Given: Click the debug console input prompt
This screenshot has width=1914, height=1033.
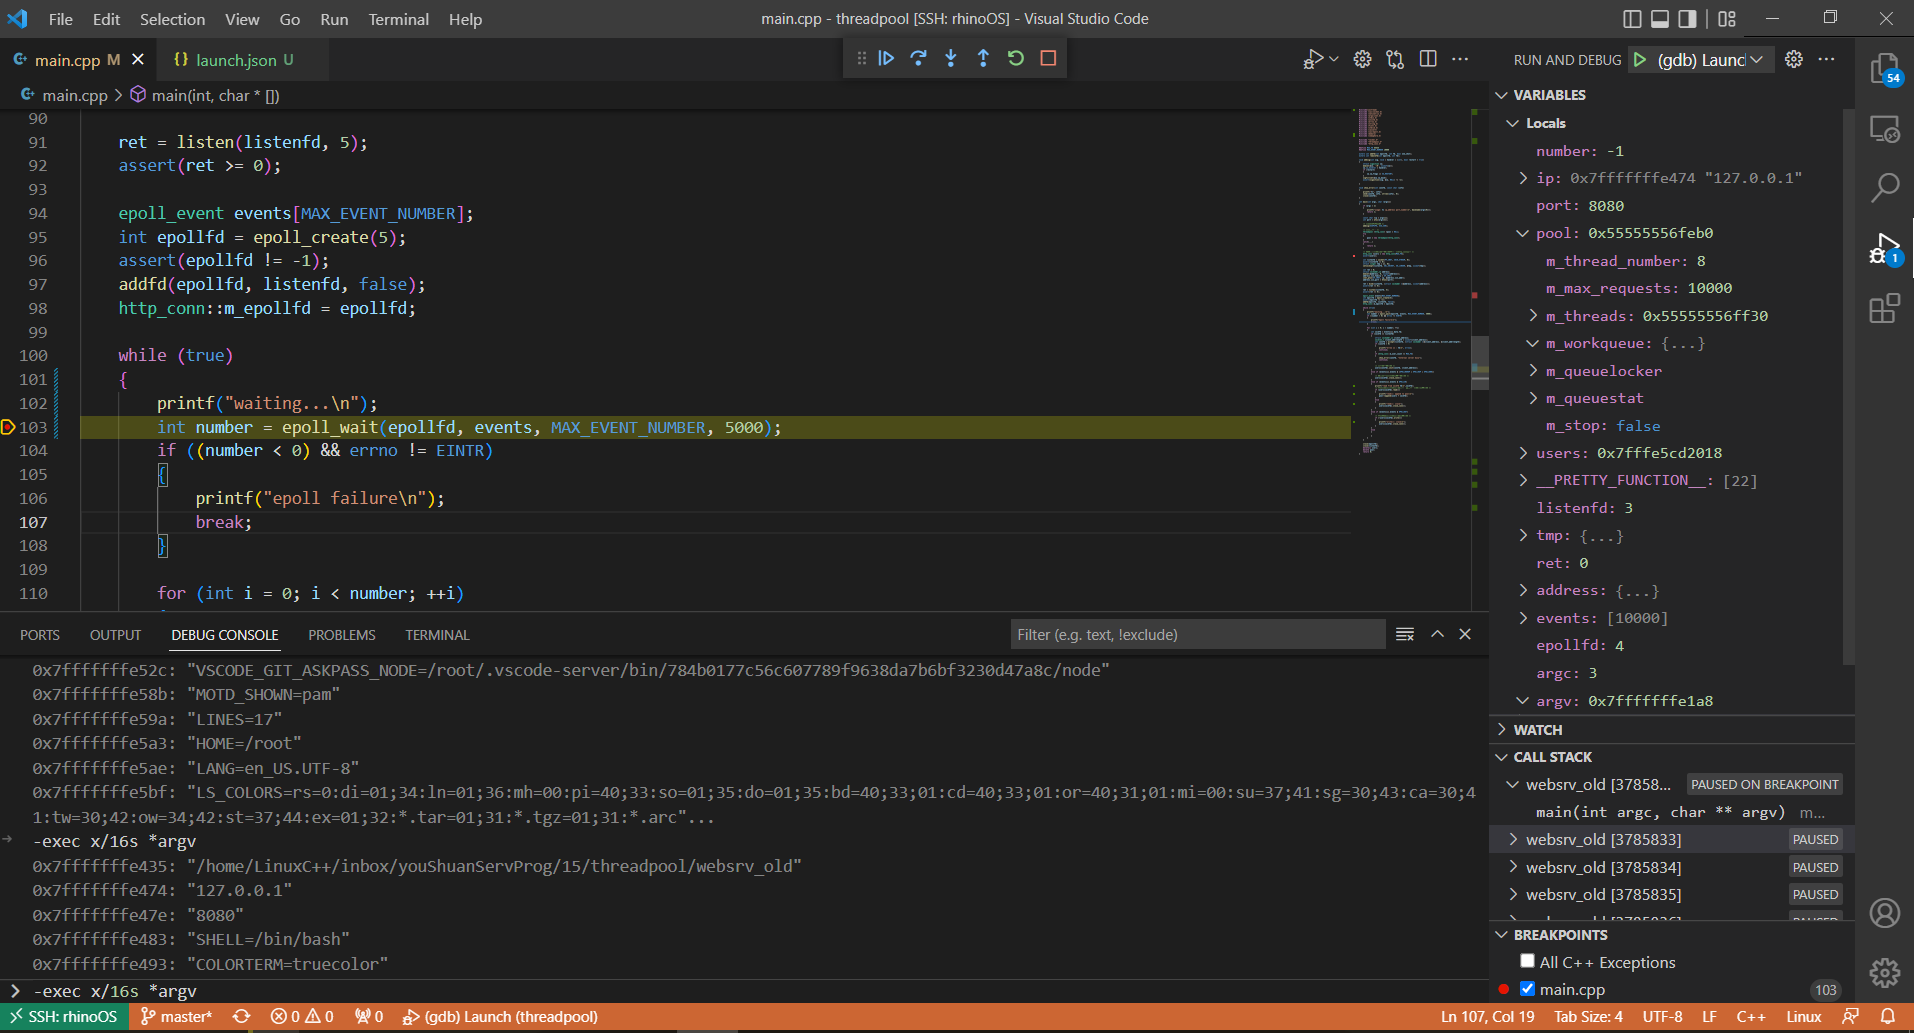Looking at the screenshot, I should click(750, 991).
